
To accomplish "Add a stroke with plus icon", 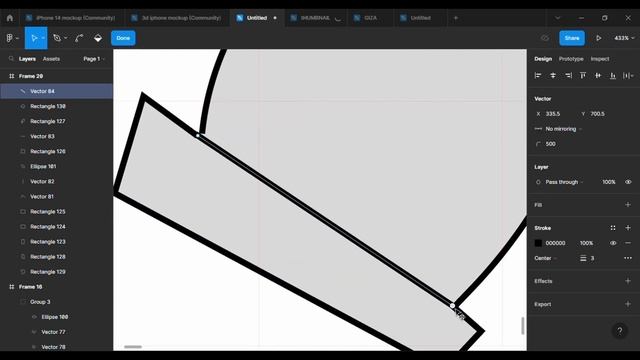I will point(628,228).
